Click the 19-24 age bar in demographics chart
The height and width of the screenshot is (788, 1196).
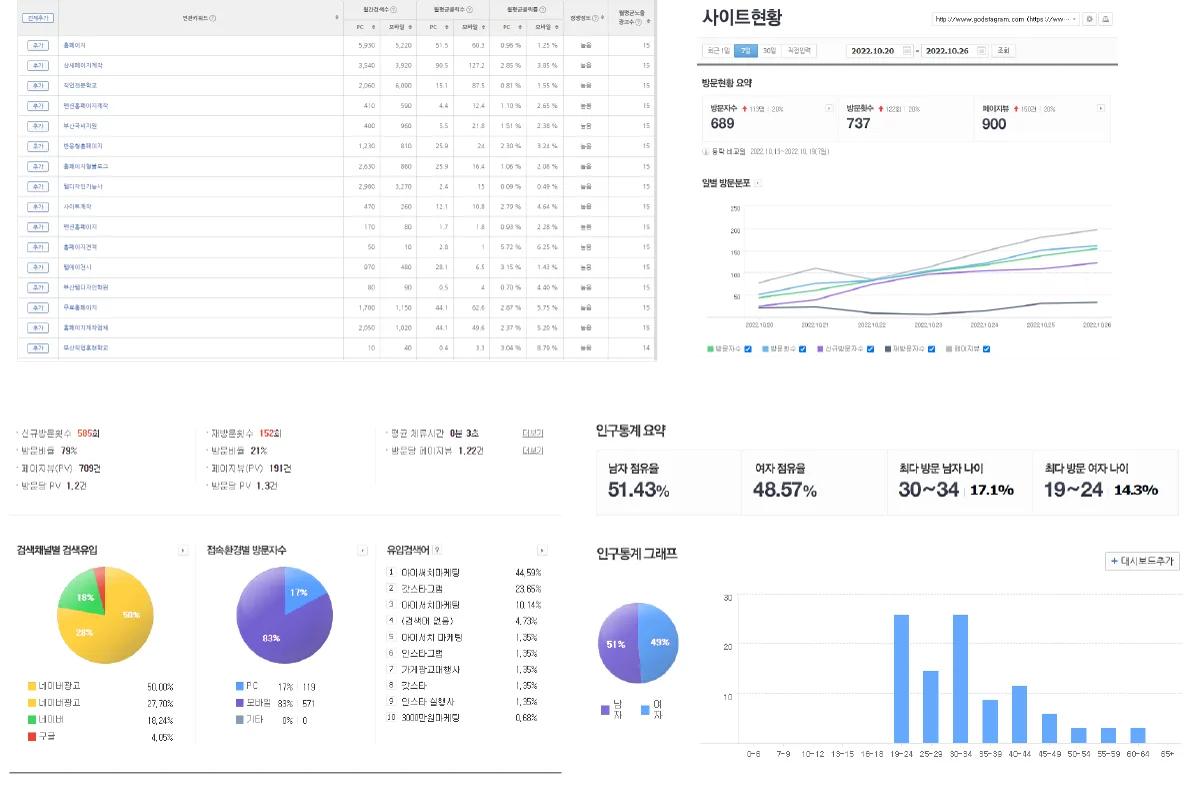point(901,679)
